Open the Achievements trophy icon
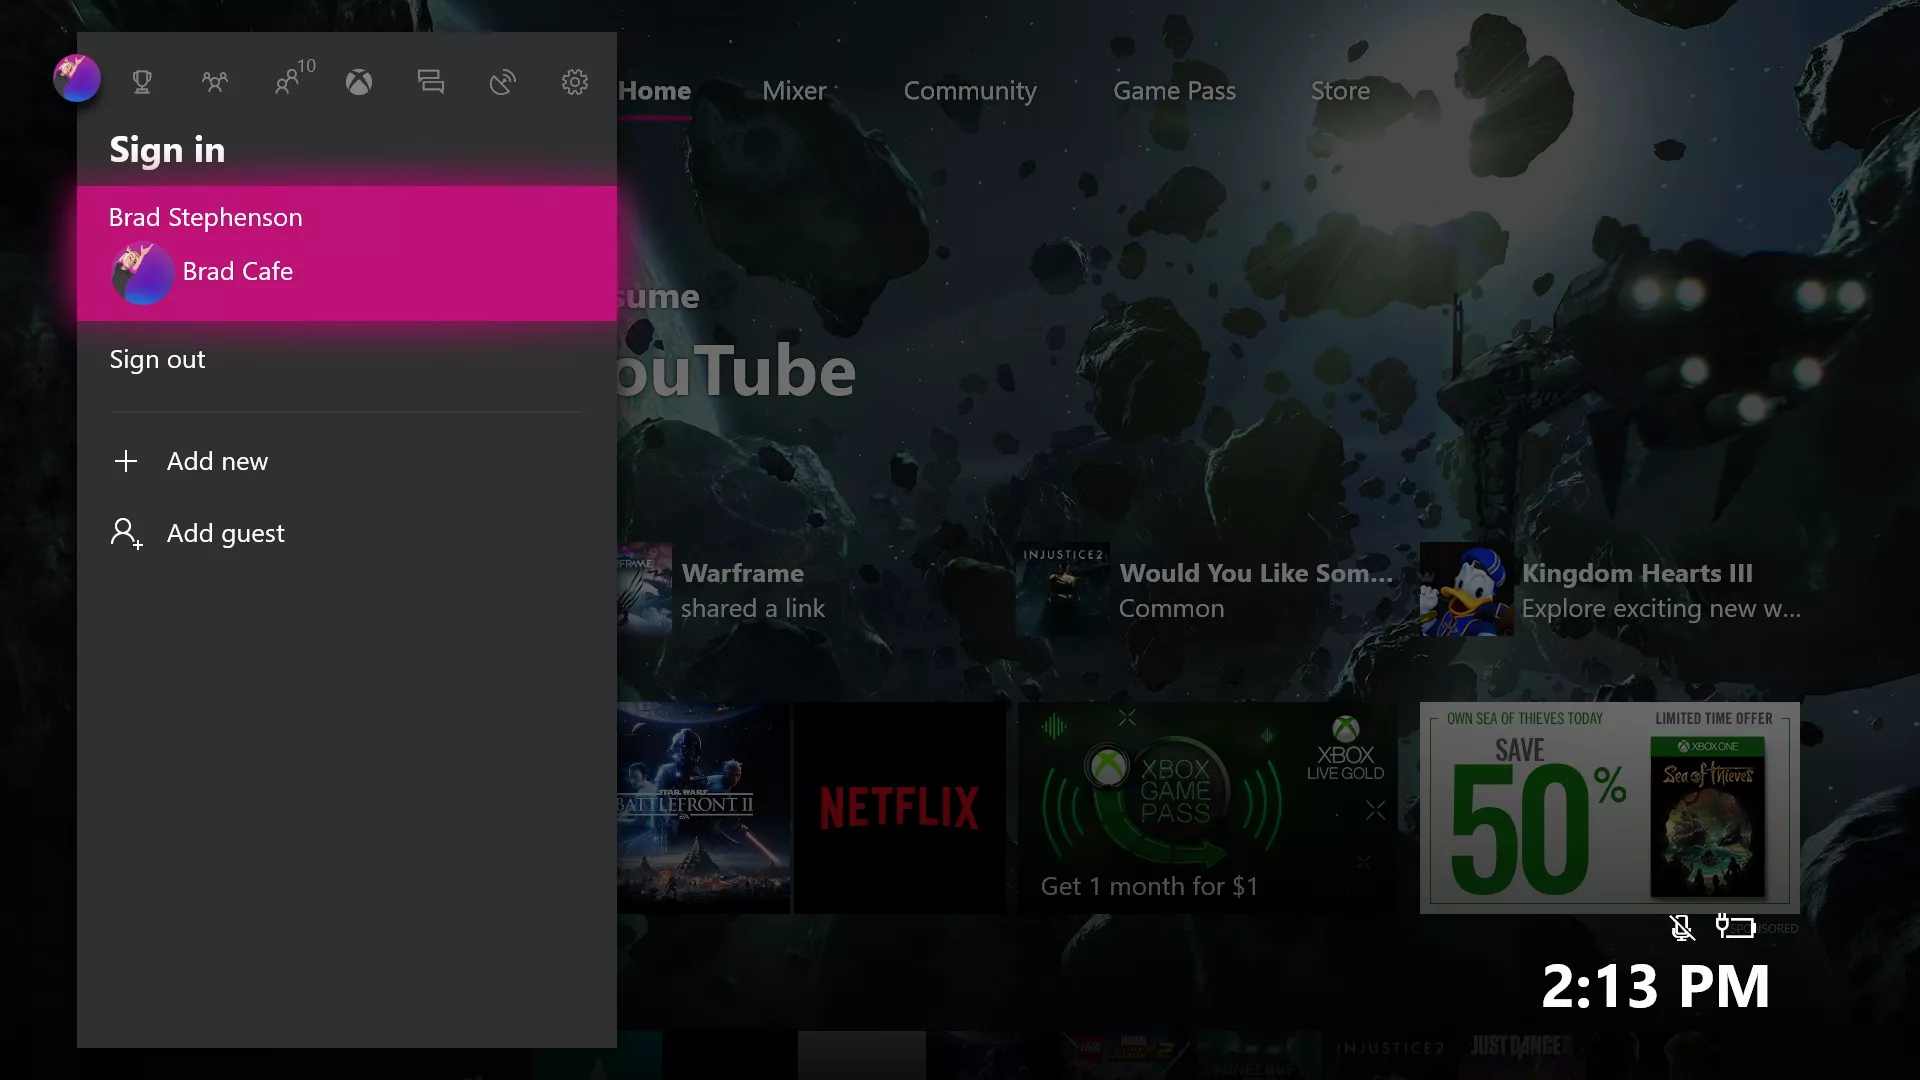The image size is (1920, 1080). (x=142, y=82)
